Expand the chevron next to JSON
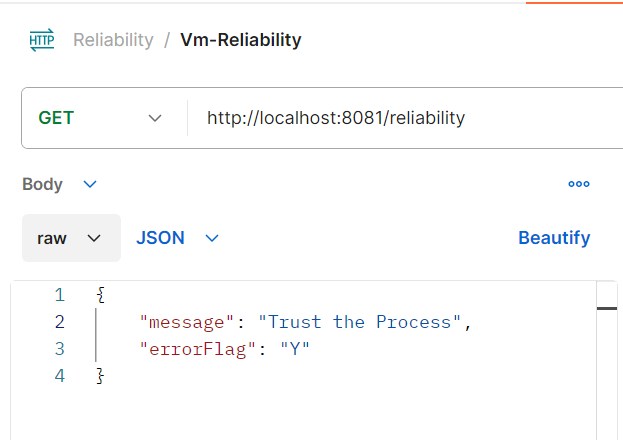This screenshot has width=623, height=440. (211, 238)
